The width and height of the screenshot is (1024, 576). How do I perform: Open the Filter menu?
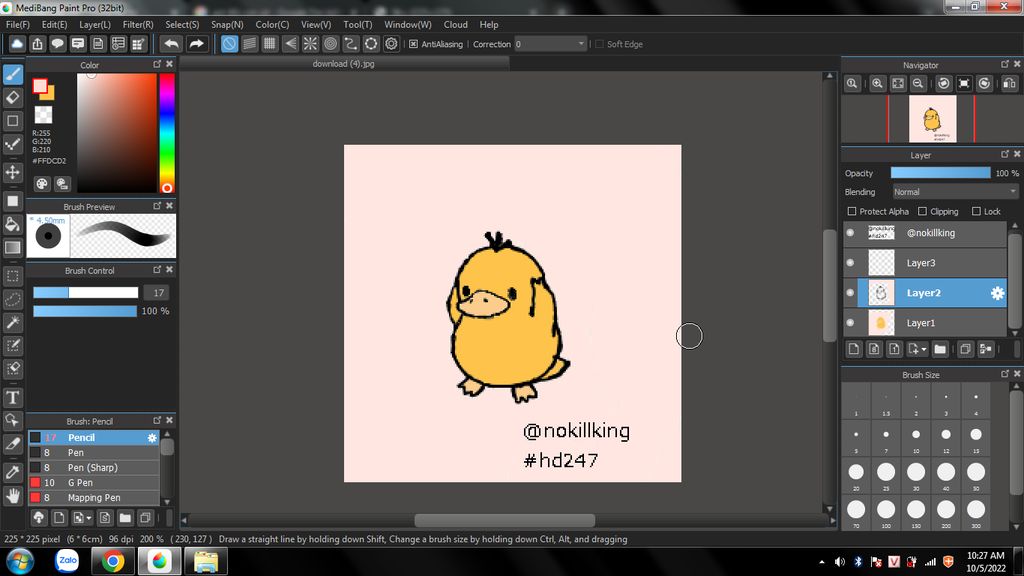coord(138,24)
